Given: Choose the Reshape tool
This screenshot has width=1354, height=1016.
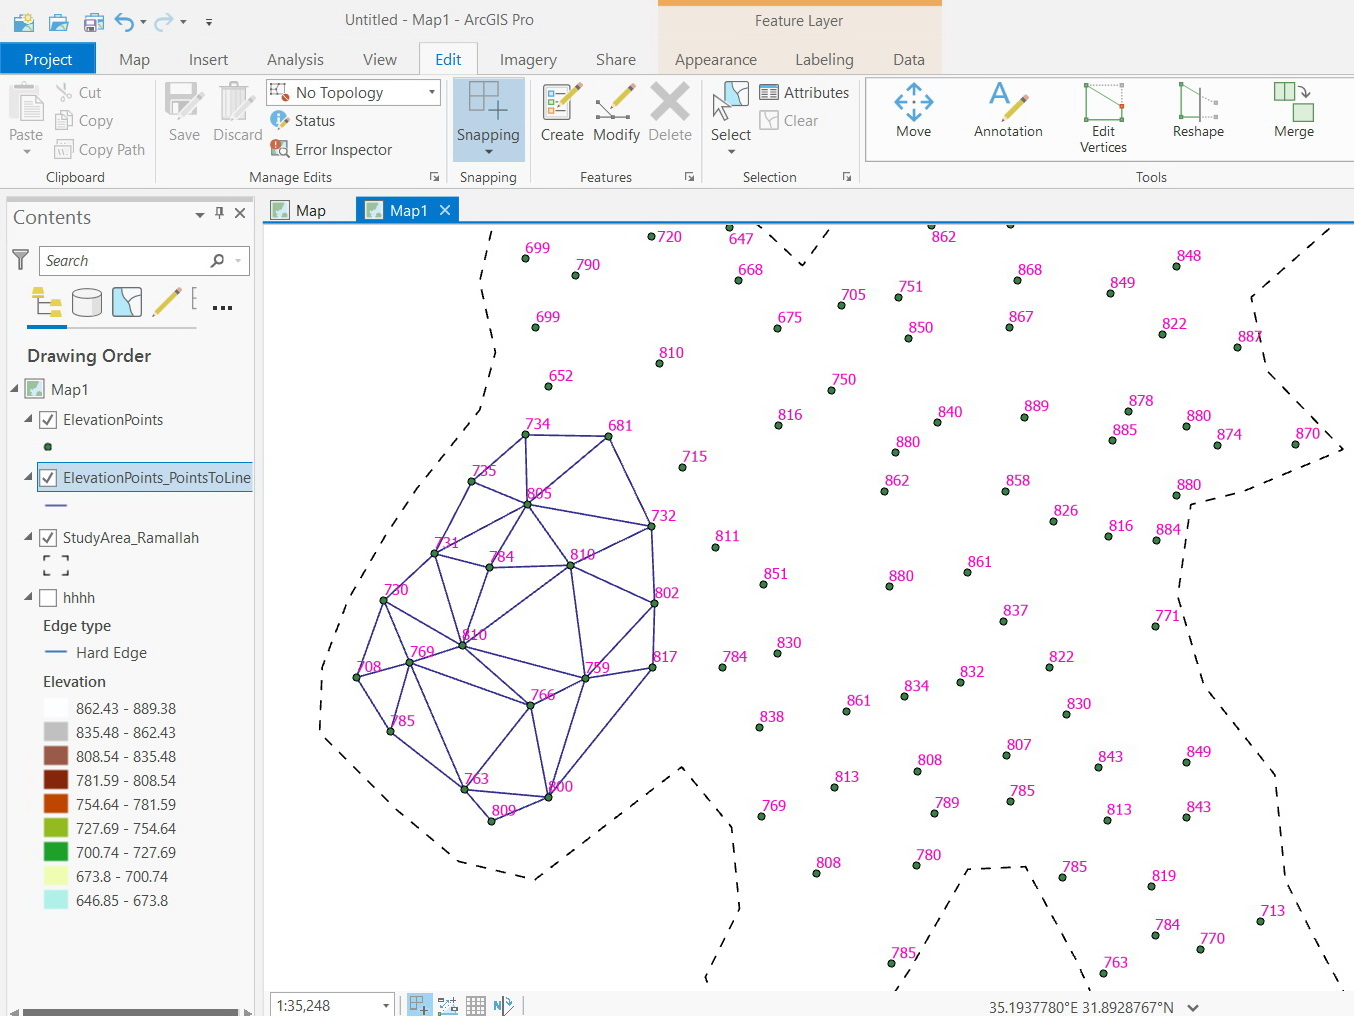Looking at the screenshot, I should pyautogui.click(x=1198, y=112).
